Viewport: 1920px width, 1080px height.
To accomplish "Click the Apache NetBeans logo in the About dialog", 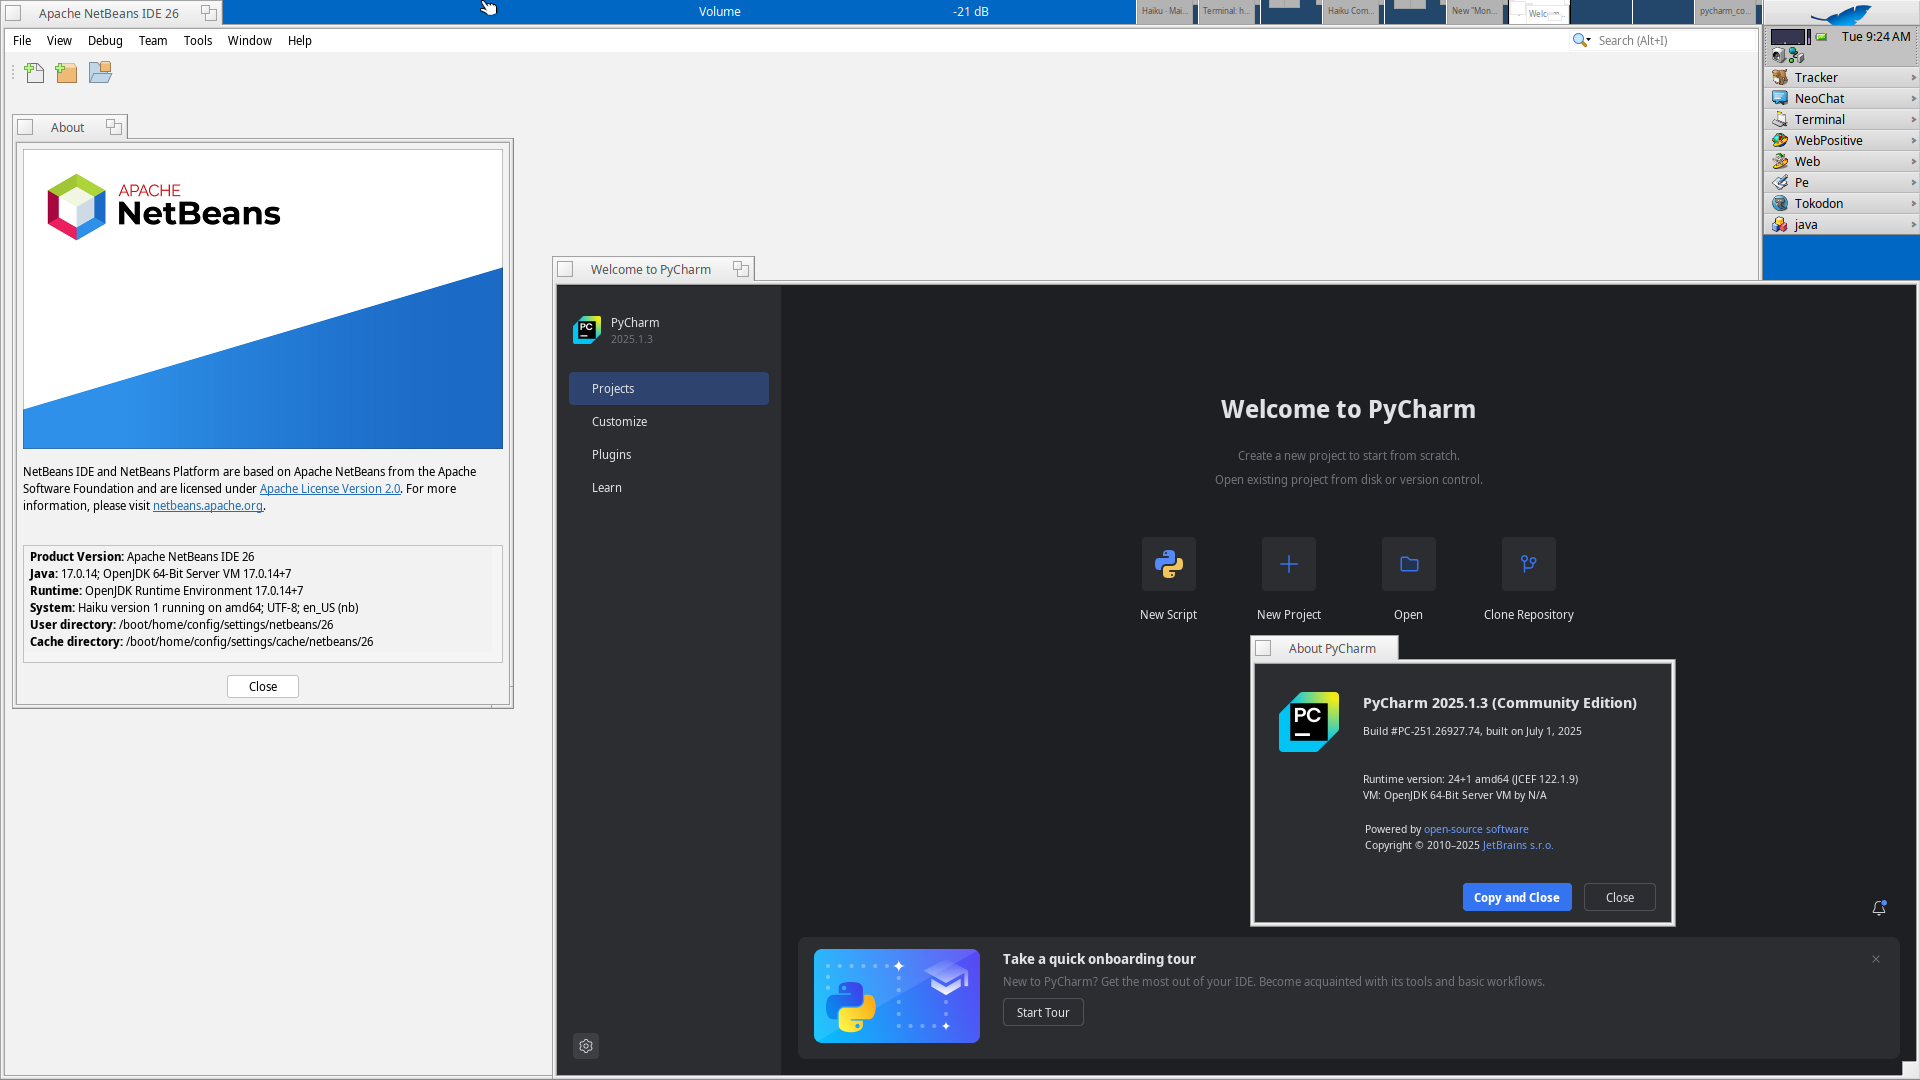I will point(164,206).
